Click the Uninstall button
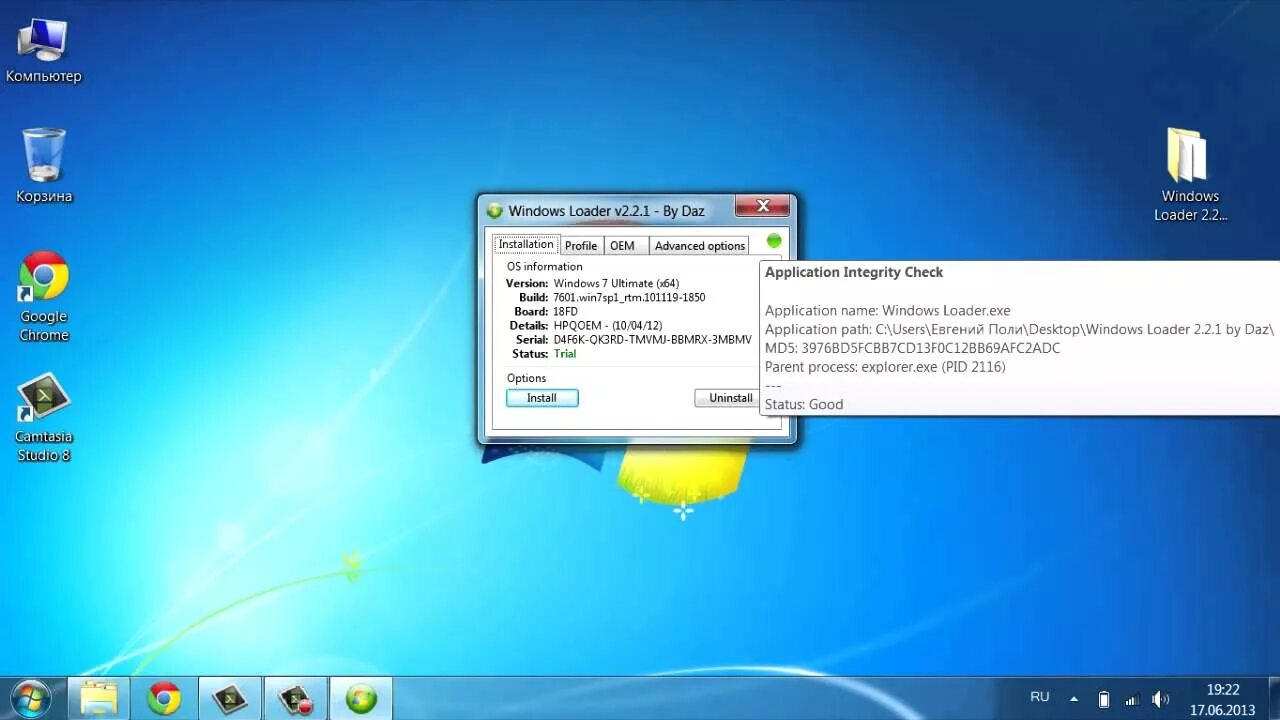 (x=727, y=398)
